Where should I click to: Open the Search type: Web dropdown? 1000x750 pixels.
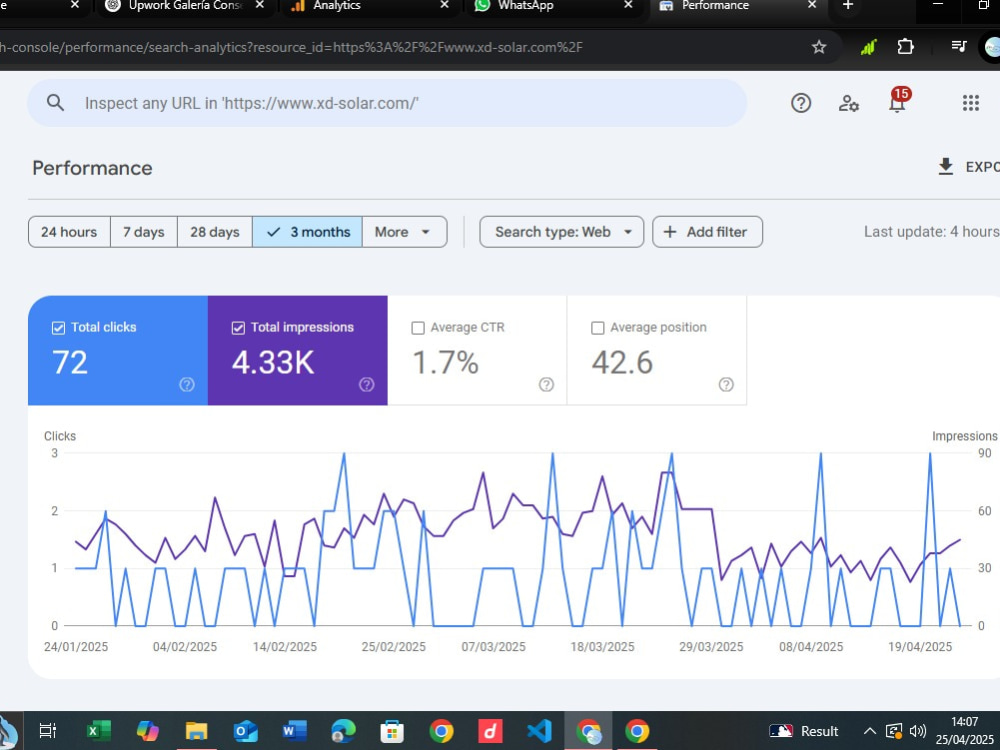click(x=561, y=232)
